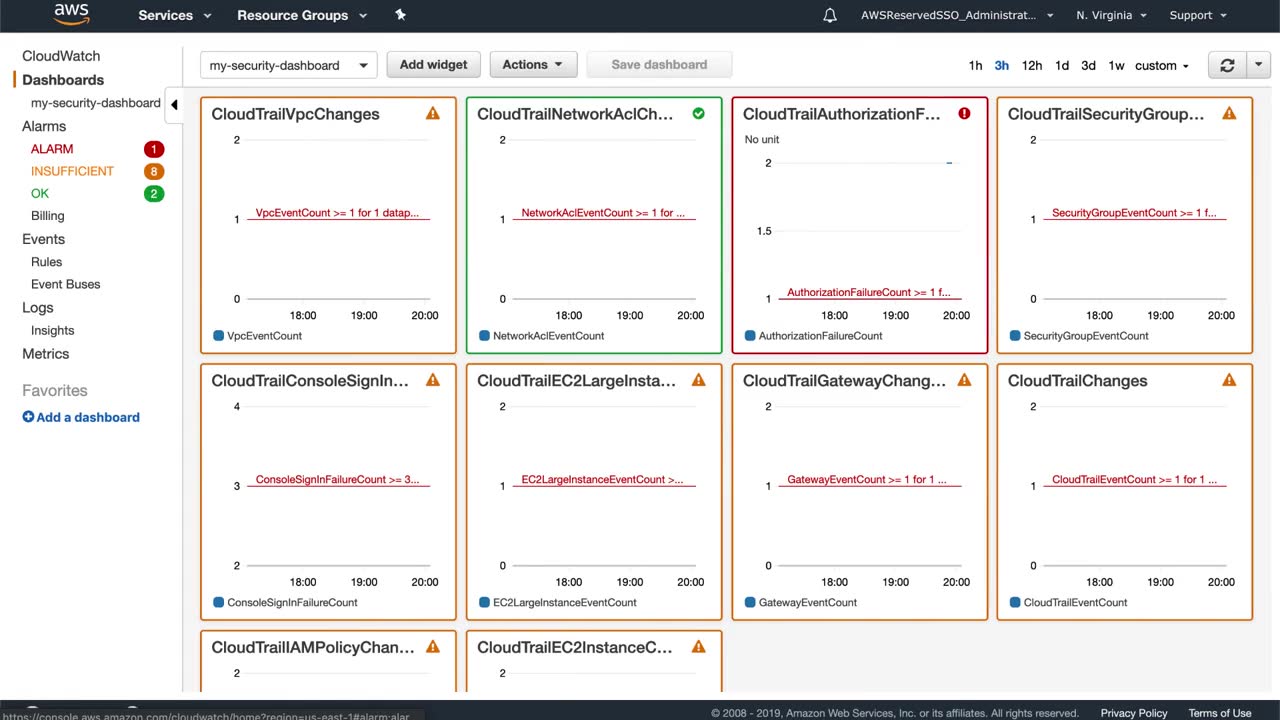Open the custom time range dropdown
The image size is (1280, 720).
[x=1162, y=65]
